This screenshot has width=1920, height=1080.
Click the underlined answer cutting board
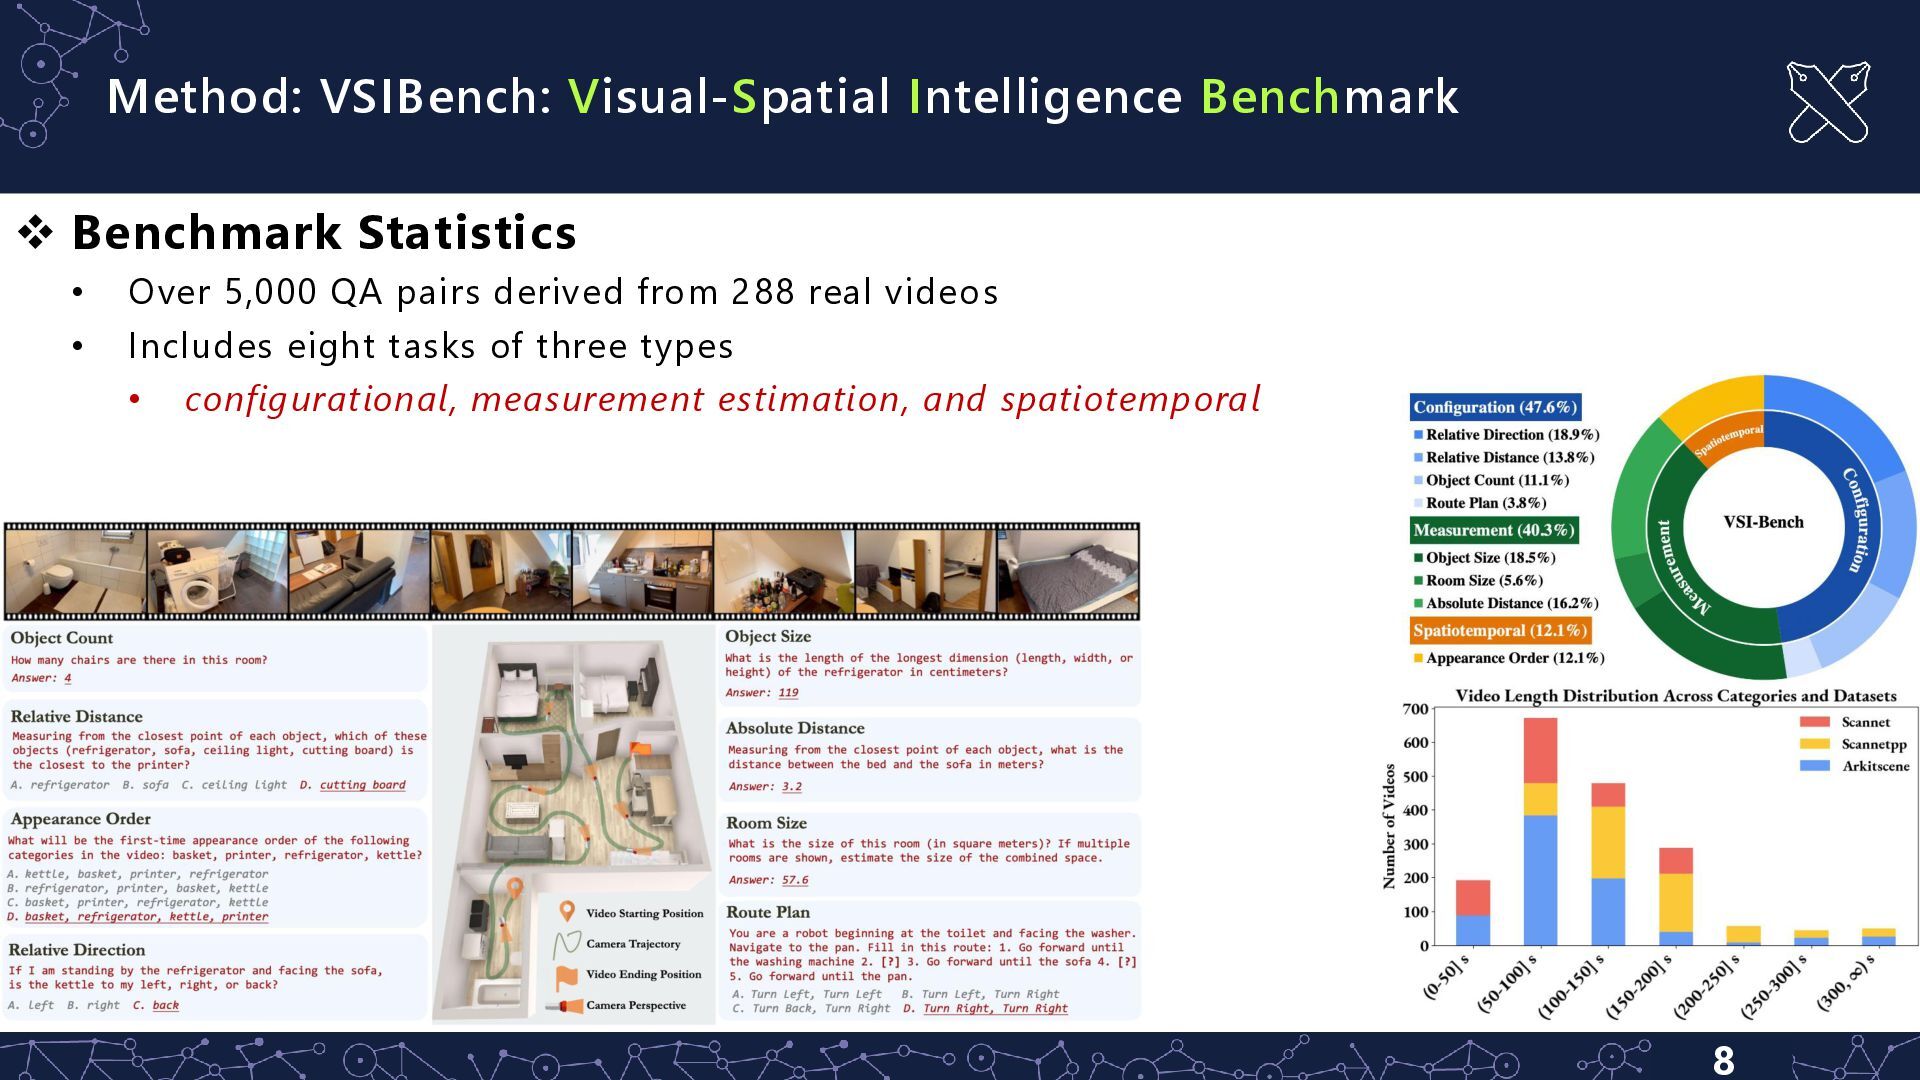tap(362, 785)
